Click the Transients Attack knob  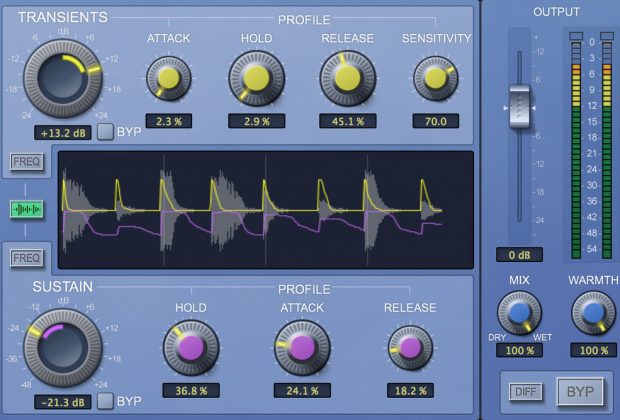pyautogui.click(x=169, y=78)
